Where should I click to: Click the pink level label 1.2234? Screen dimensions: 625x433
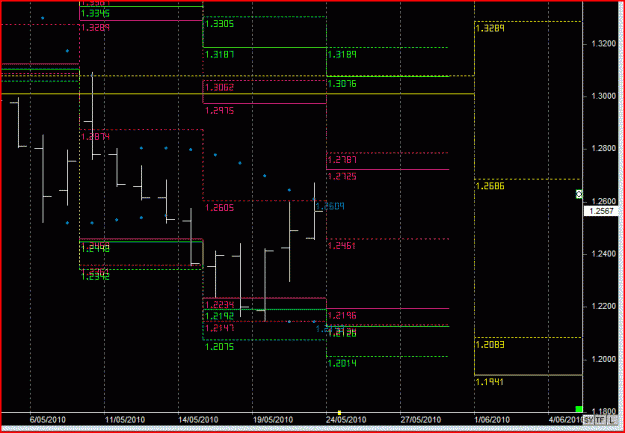pyautogui.click(x=219, y=305)
